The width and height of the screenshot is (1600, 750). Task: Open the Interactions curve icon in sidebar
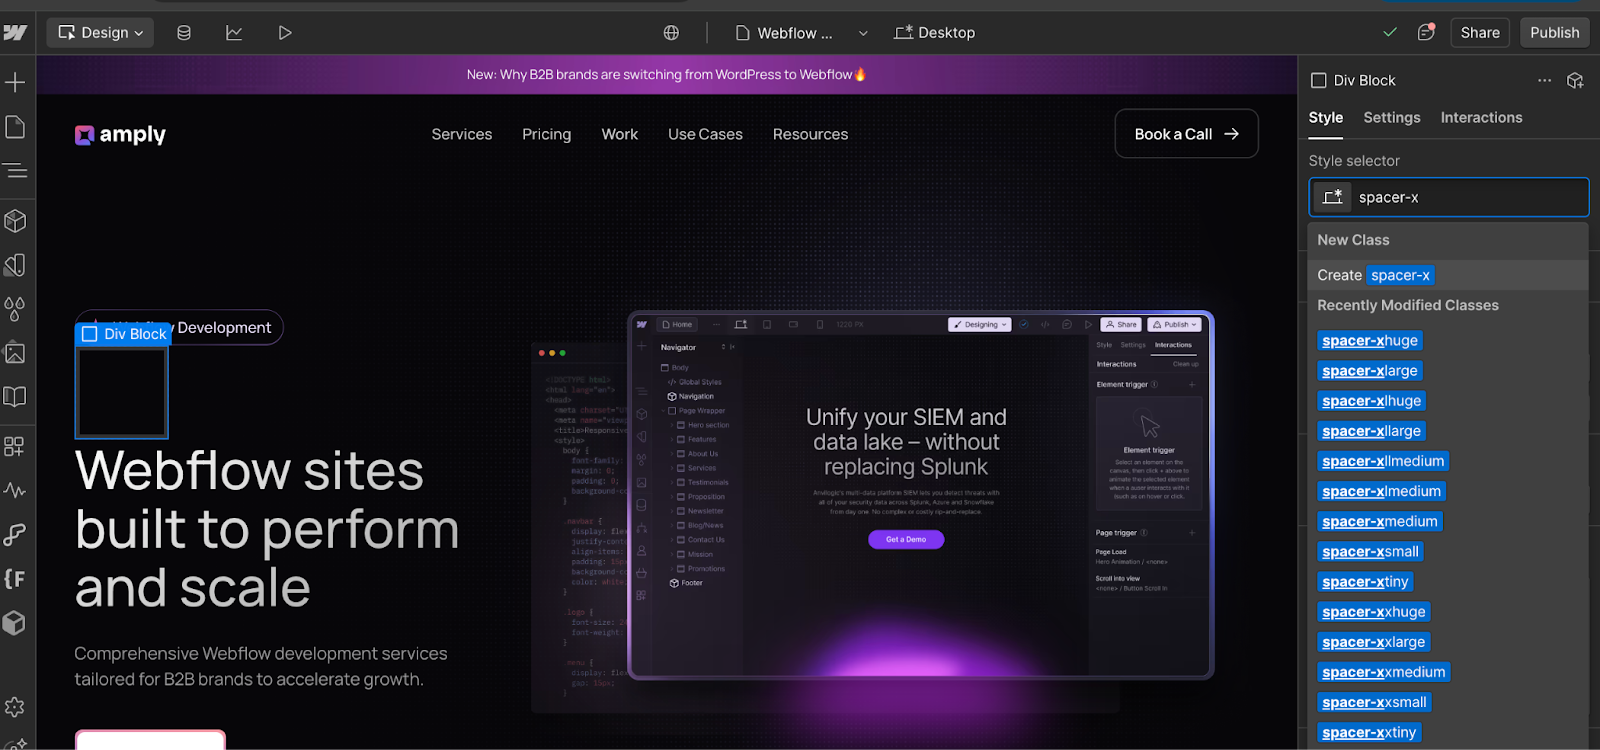(15, 535)
